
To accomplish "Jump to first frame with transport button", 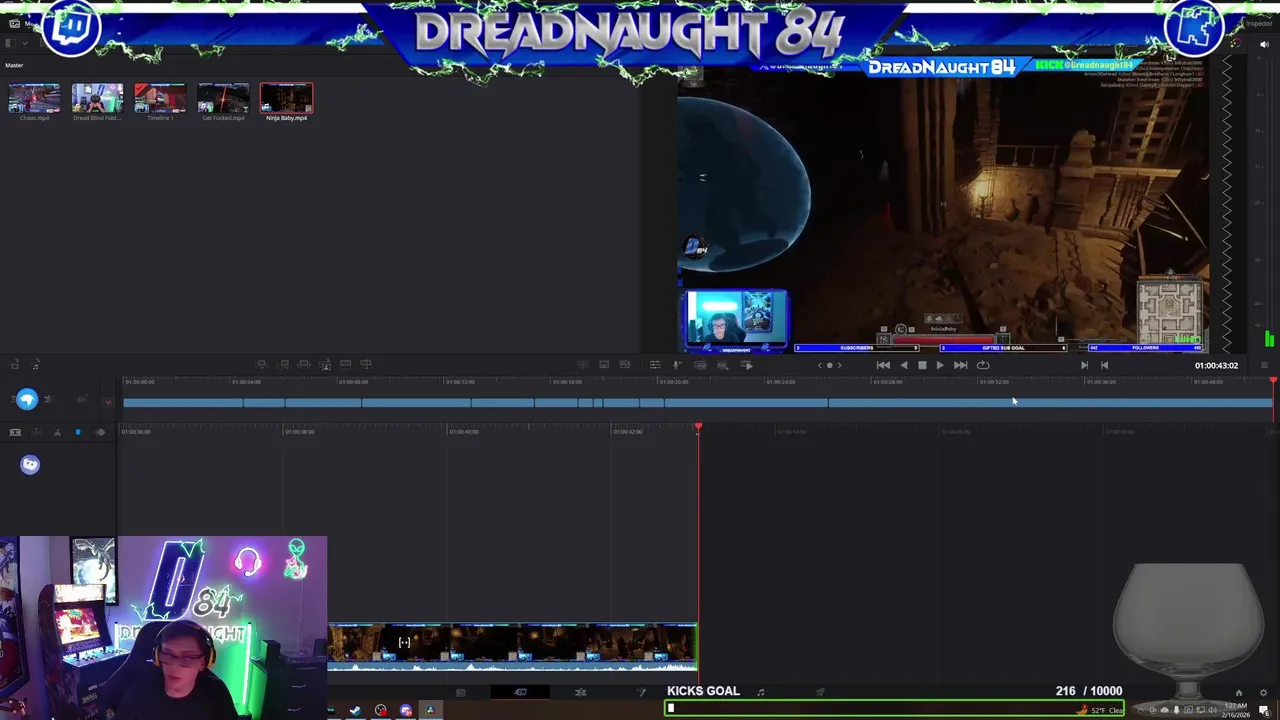I will tap(883, 365).
